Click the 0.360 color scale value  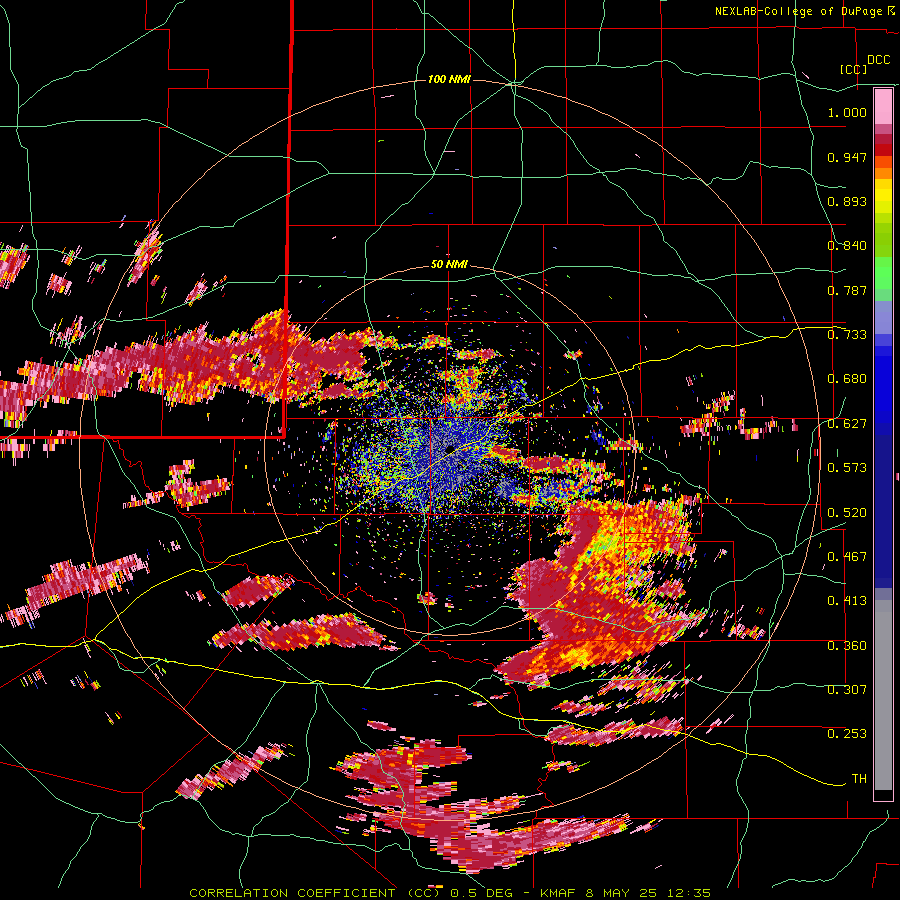click(847, 646)
